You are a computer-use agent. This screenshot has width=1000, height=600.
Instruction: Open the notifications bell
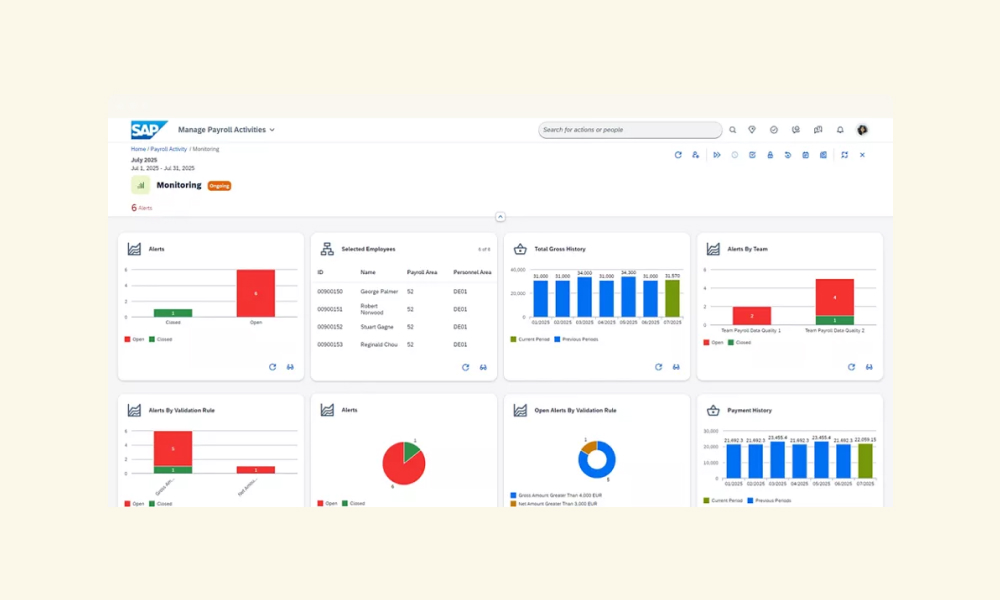tap(840, 130)
